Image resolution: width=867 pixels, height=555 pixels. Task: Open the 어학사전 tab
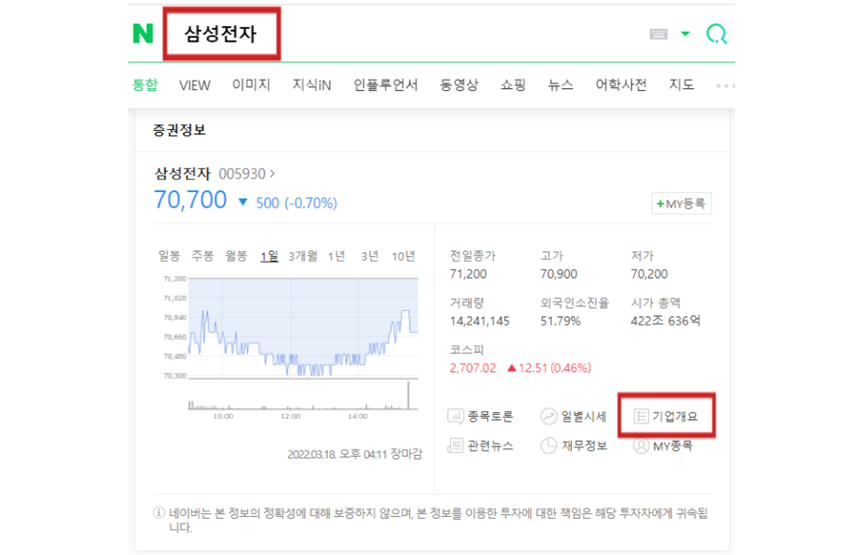coord(621,85)
